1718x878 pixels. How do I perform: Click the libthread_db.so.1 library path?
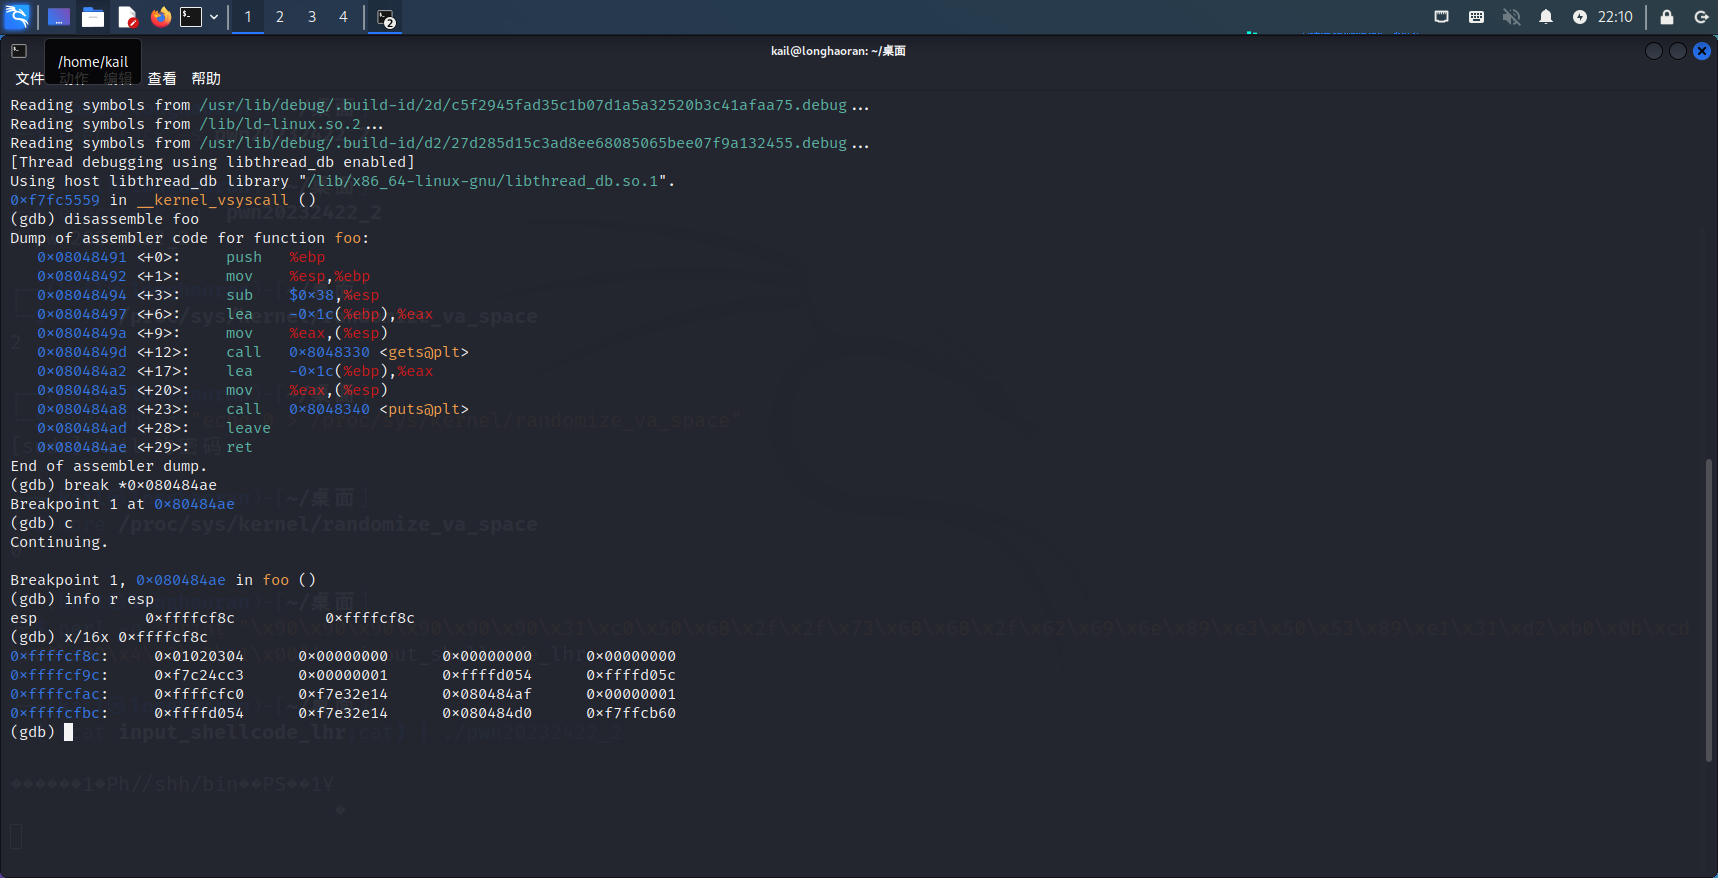(x=483, y=181)
